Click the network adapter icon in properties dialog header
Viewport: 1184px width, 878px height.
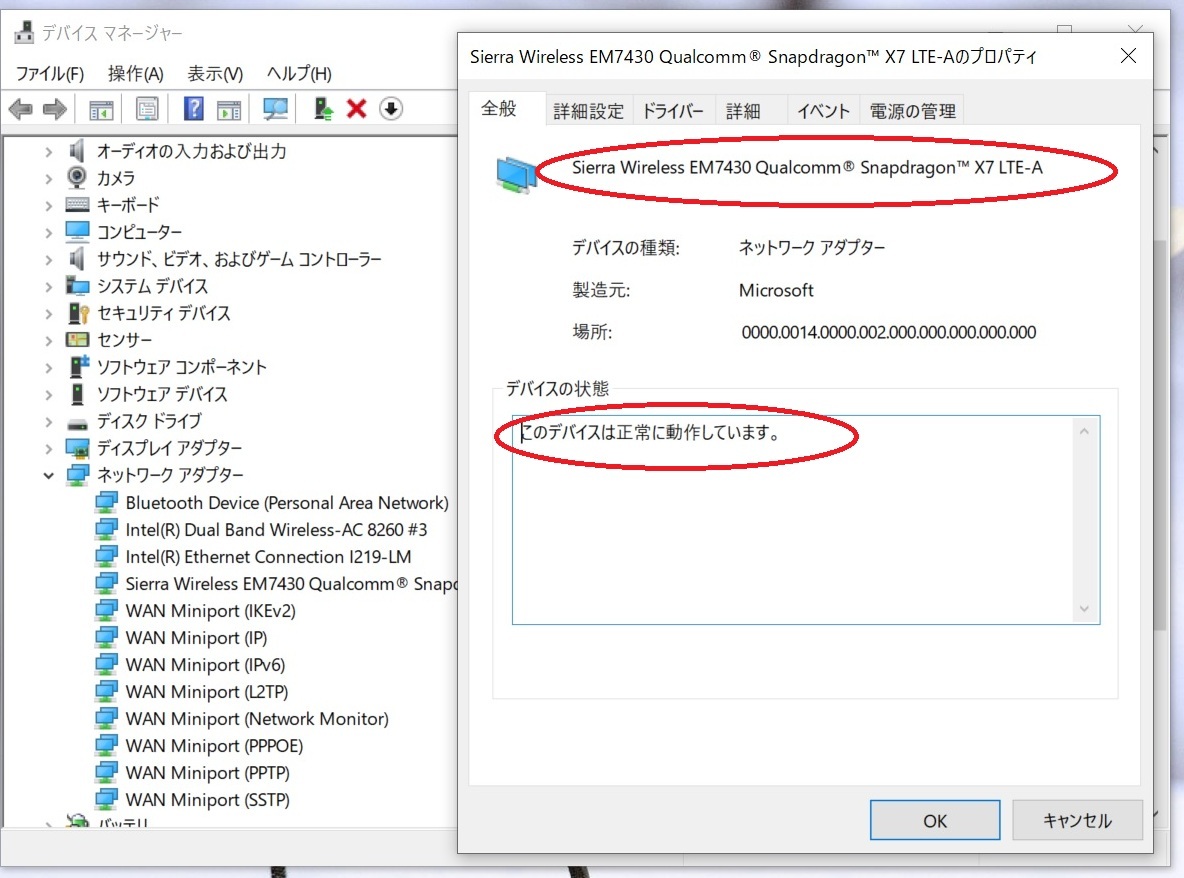tap(516, 174)
